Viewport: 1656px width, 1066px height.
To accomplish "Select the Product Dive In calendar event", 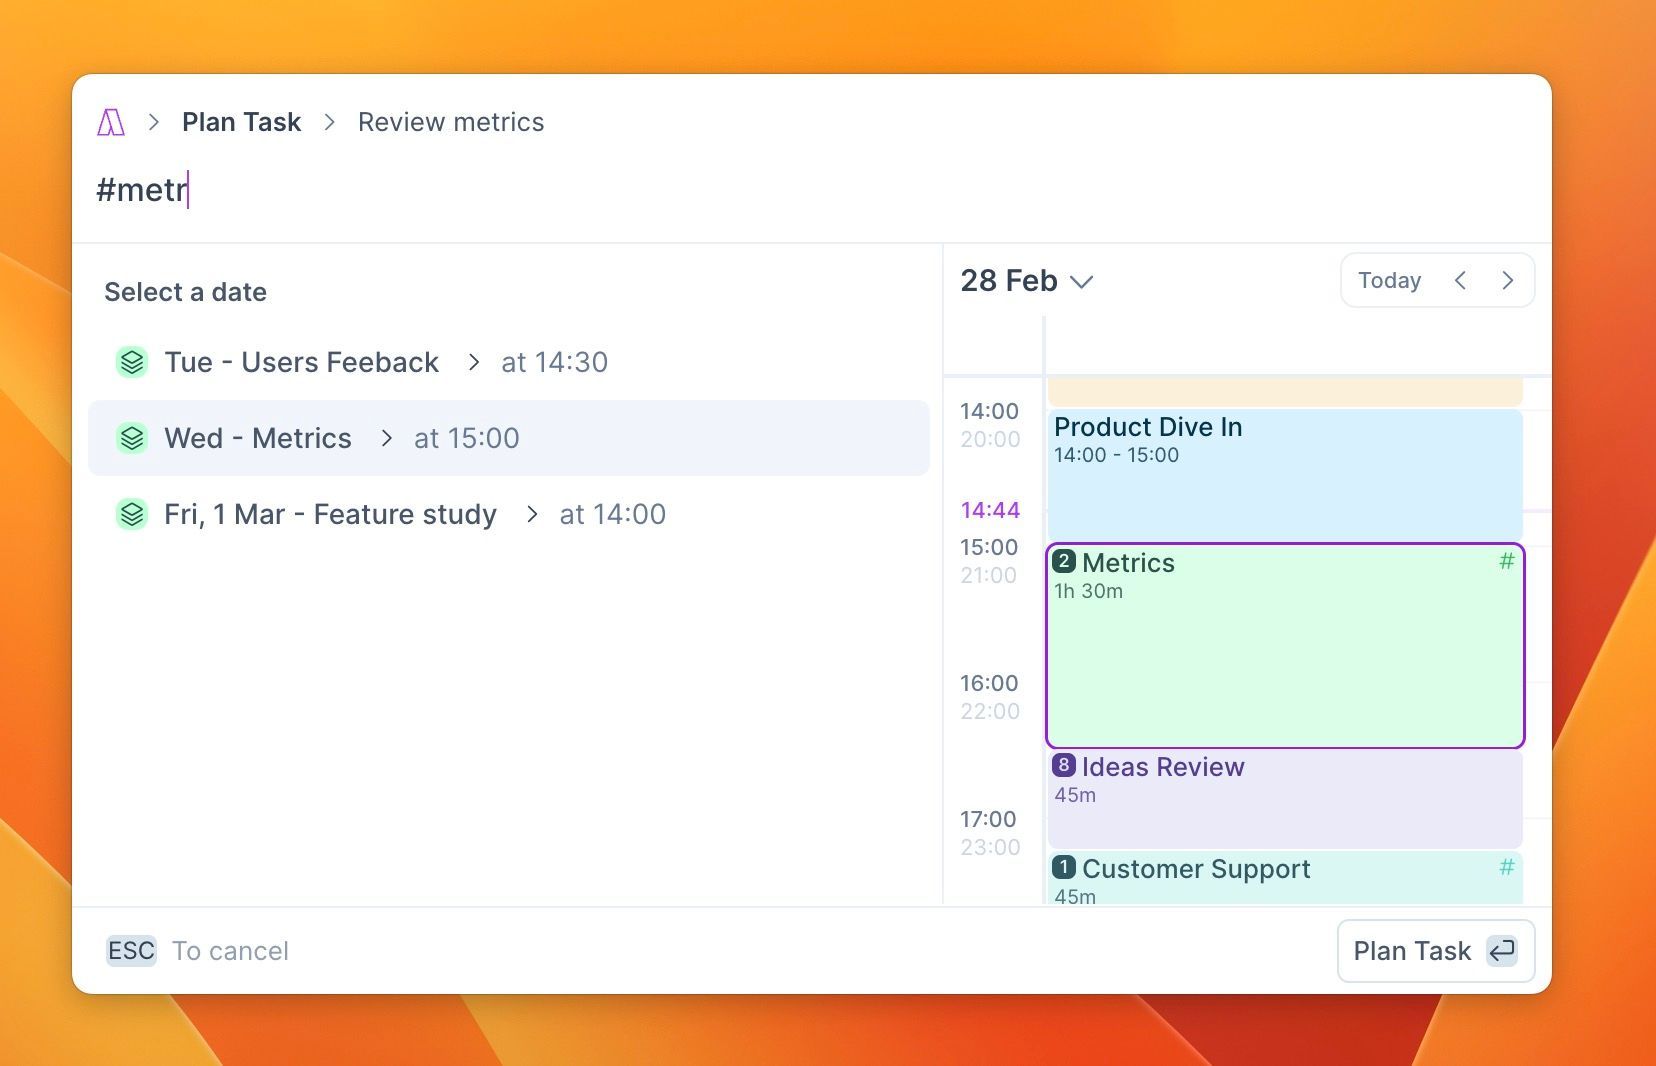I will pos(1284,472).
